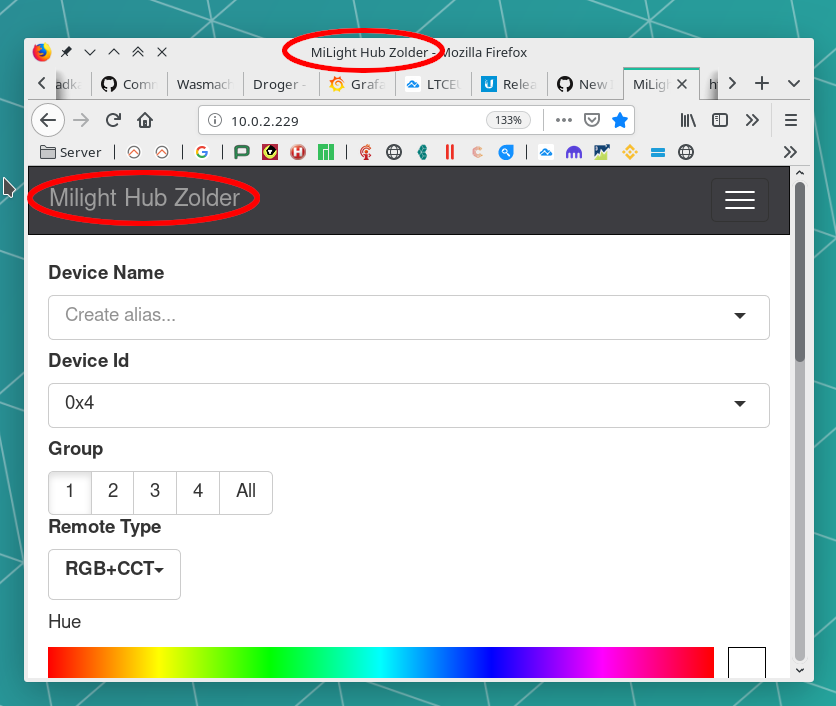This screenshot has width=836, height=706.
Task: Open the Milight Hub navigation hamburger menu
Action: tap(740, 200)
